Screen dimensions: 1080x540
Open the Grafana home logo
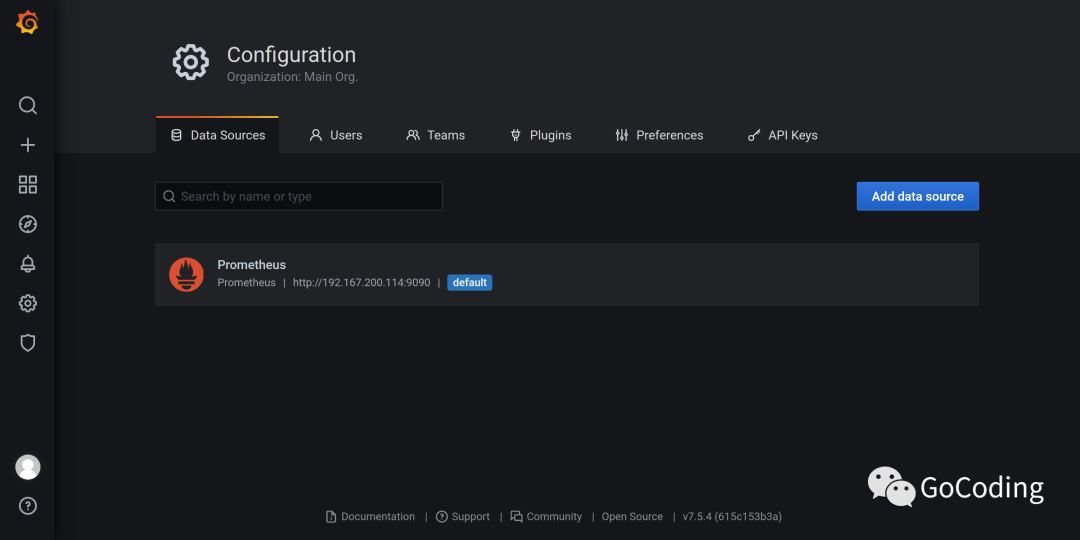click(28, 23)
